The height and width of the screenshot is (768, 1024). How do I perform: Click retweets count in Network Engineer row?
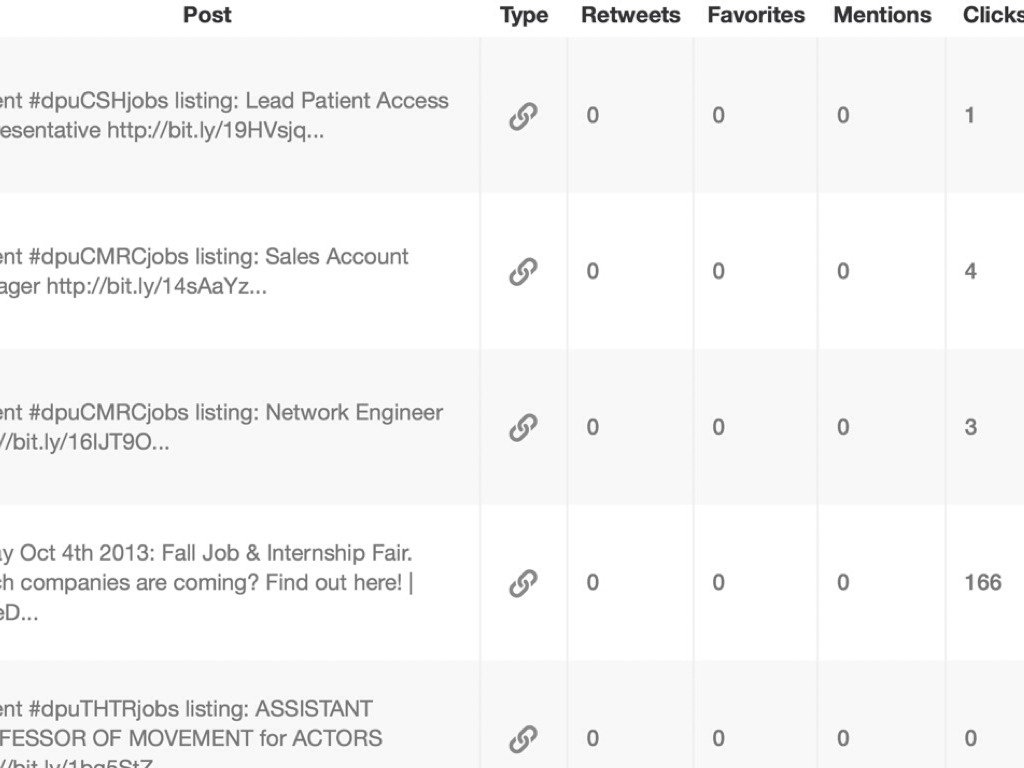point(592,427)
